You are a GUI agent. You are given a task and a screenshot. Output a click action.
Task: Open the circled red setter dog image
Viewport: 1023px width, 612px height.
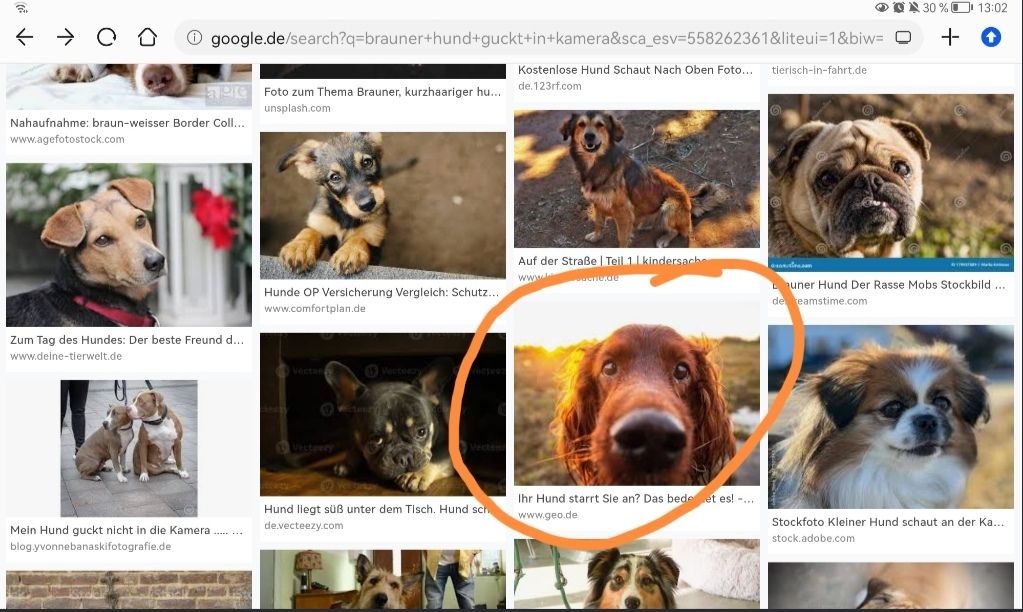[x=636, y=394]
